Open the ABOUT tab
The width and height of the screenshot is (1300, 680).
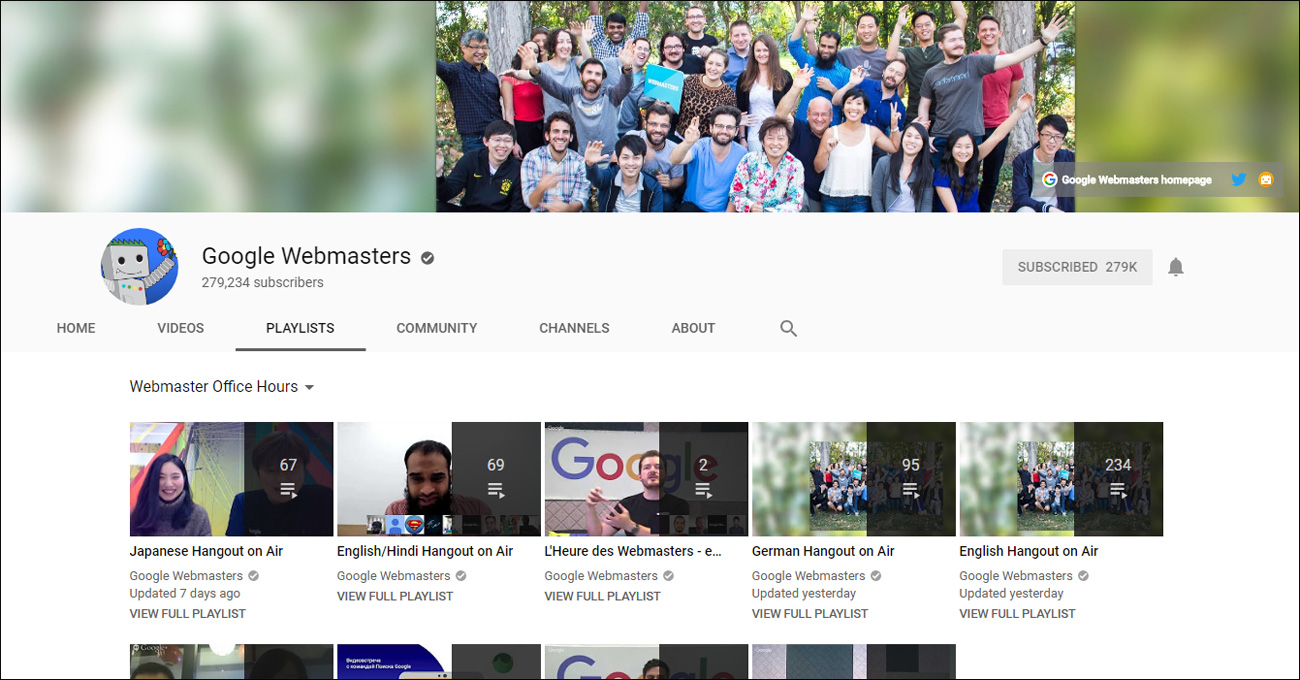click(693, 328)
